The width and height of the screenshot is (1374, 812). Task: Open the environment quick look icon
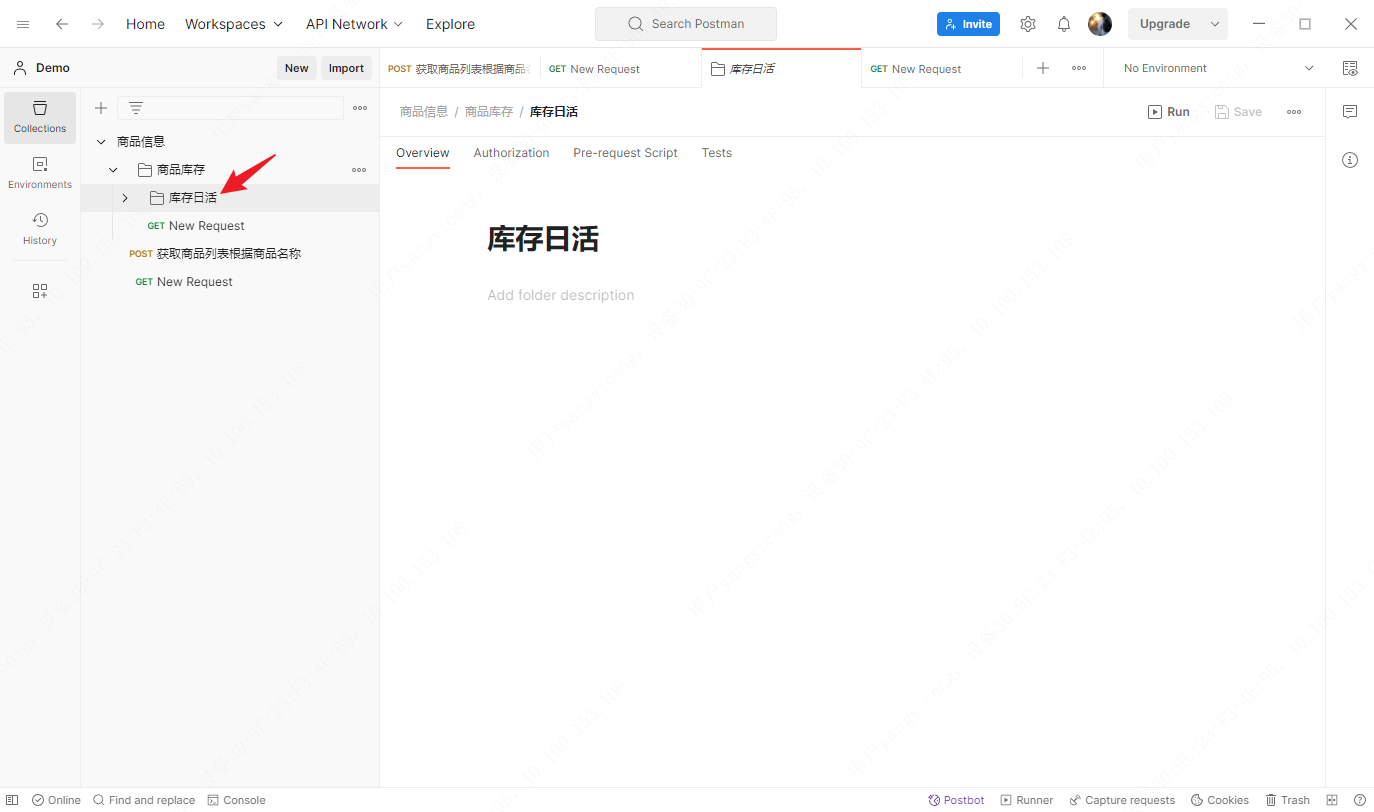[1350, 68]
